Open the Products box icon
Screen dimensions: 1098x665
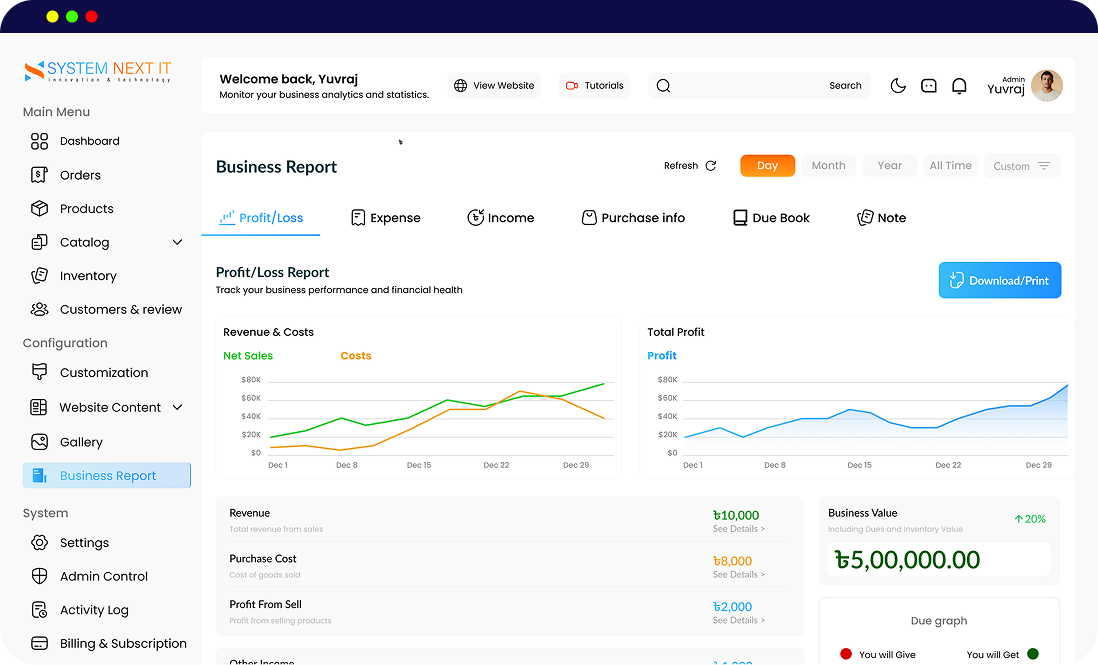click(39, 209)
